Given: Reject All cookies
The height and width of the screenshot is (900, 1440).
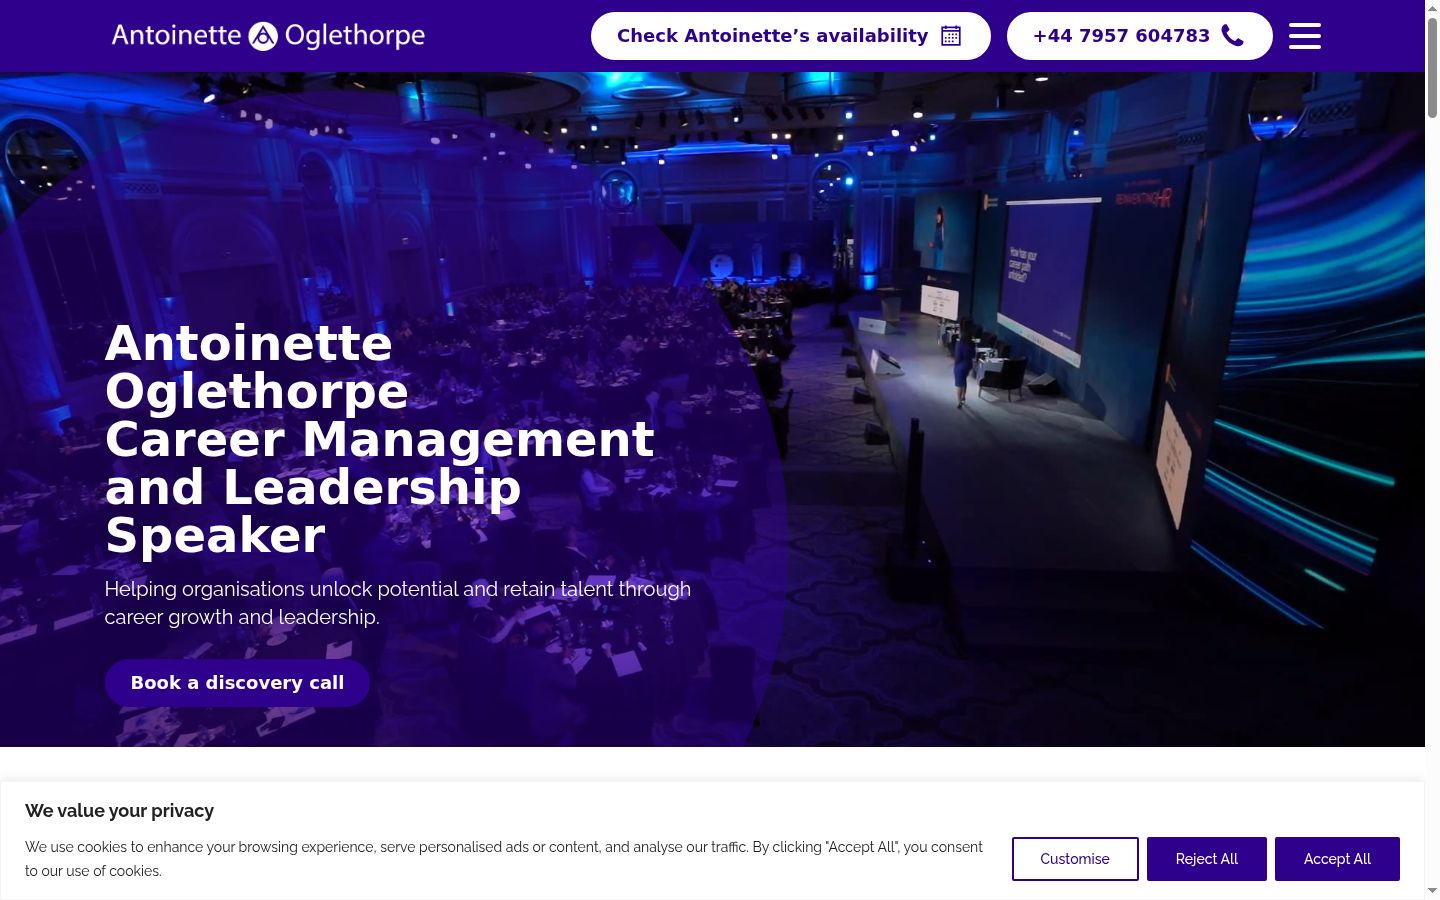Looking at the screenshot, I should pos(1207,859).
